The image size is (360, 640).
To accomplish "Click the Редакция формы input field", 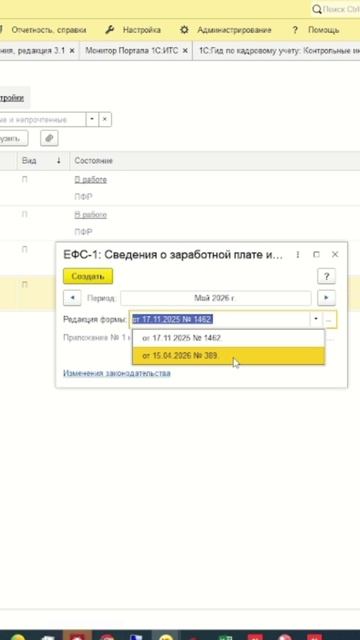I will pos(220,320).
